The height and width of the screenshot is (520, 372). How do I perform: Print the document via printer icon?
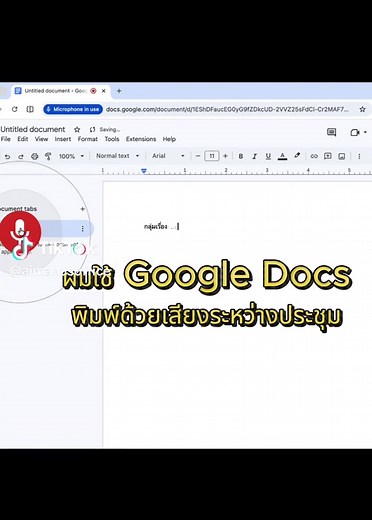point(34,156)
